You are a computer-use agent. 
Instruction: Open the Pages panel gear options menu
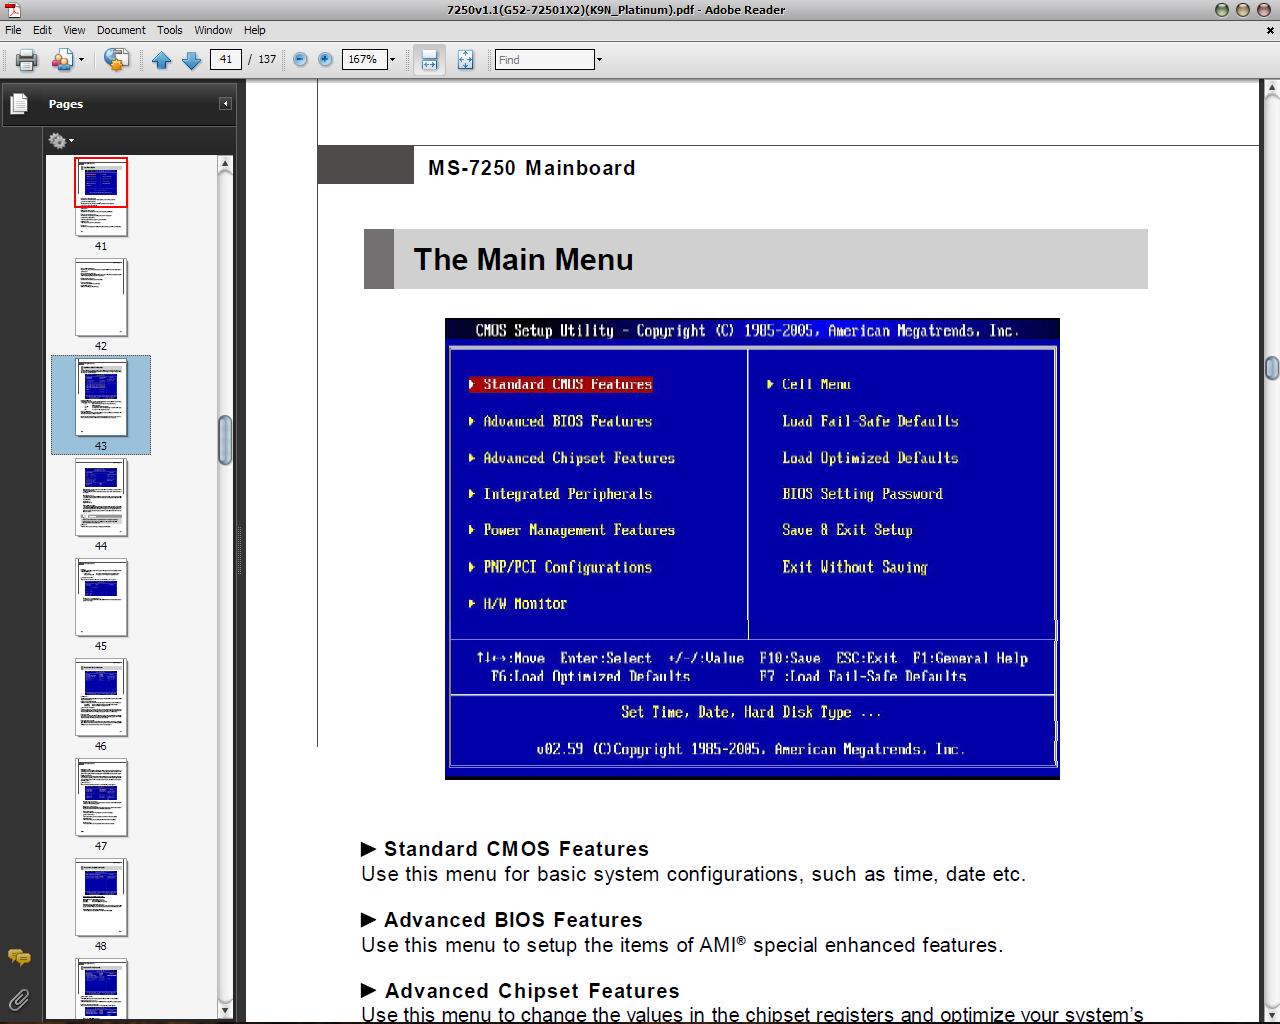tap(60, 141)
